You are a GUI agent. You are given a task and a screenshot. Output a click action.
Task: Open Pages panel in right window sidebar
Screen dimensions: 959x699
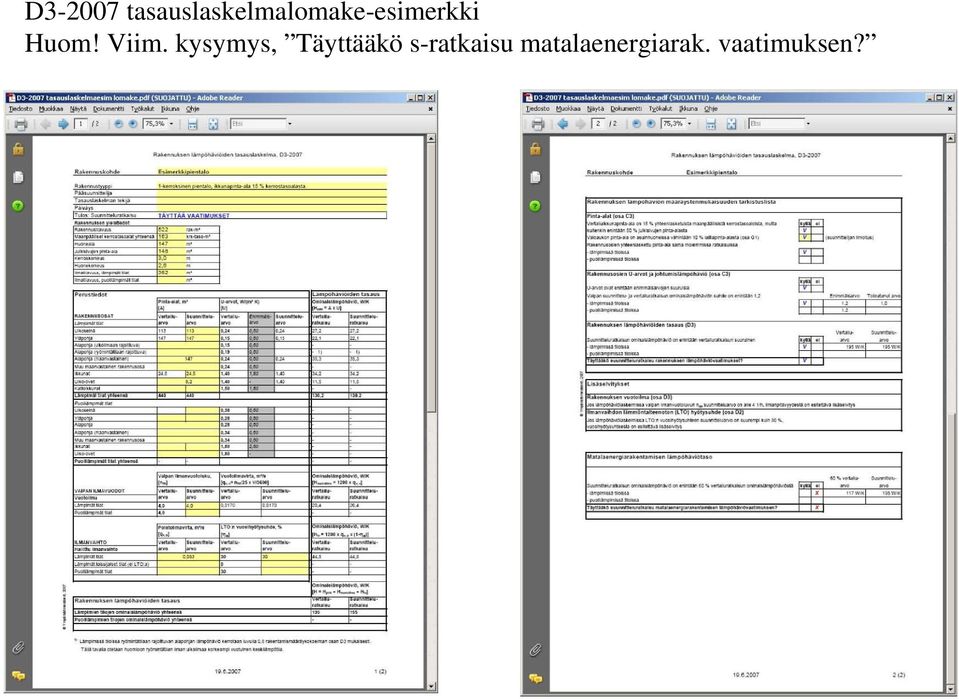pyautogui.click(x=536, y=177)
